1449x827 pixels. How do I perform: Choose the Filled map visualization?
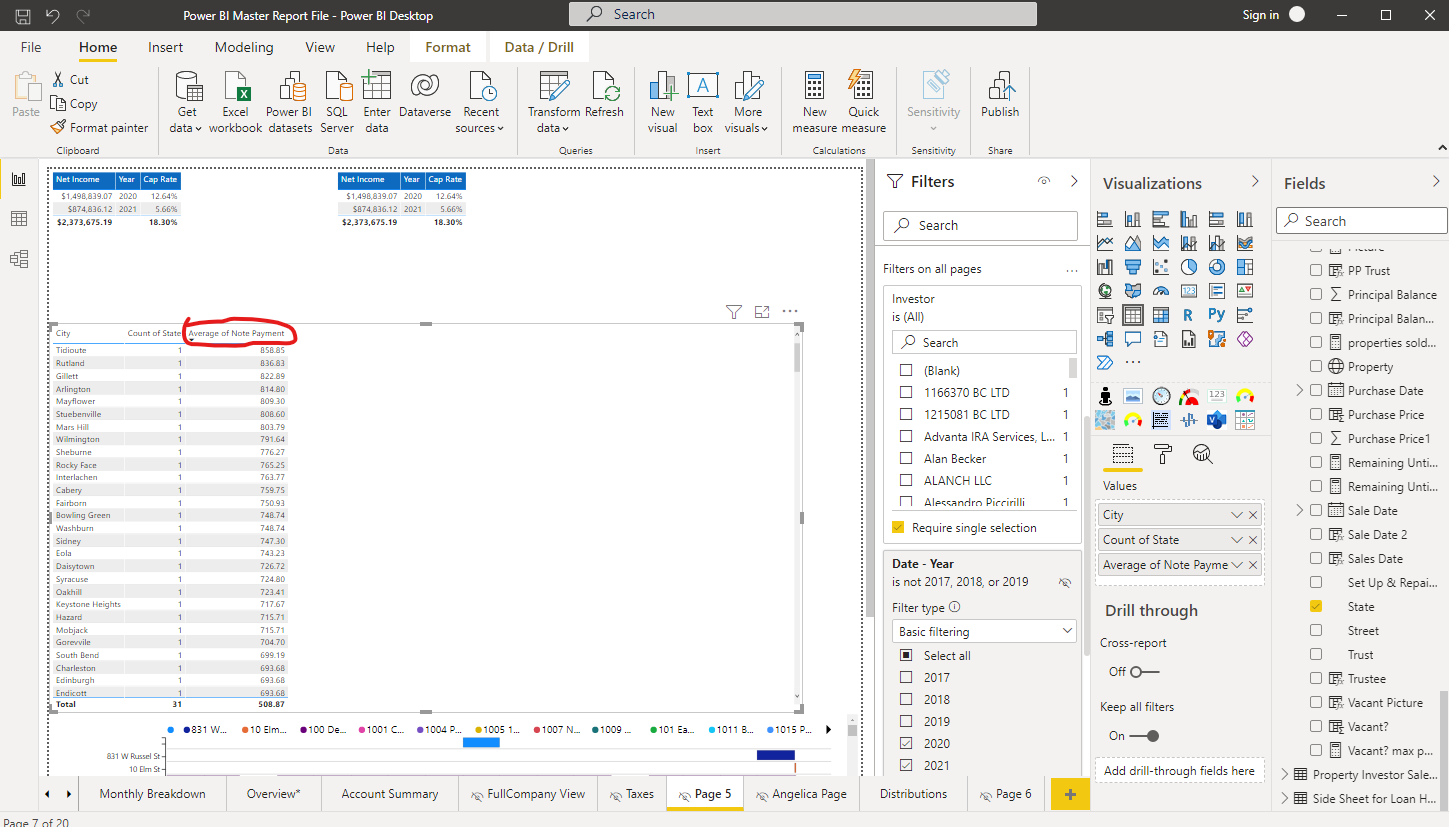[1132, 291]
